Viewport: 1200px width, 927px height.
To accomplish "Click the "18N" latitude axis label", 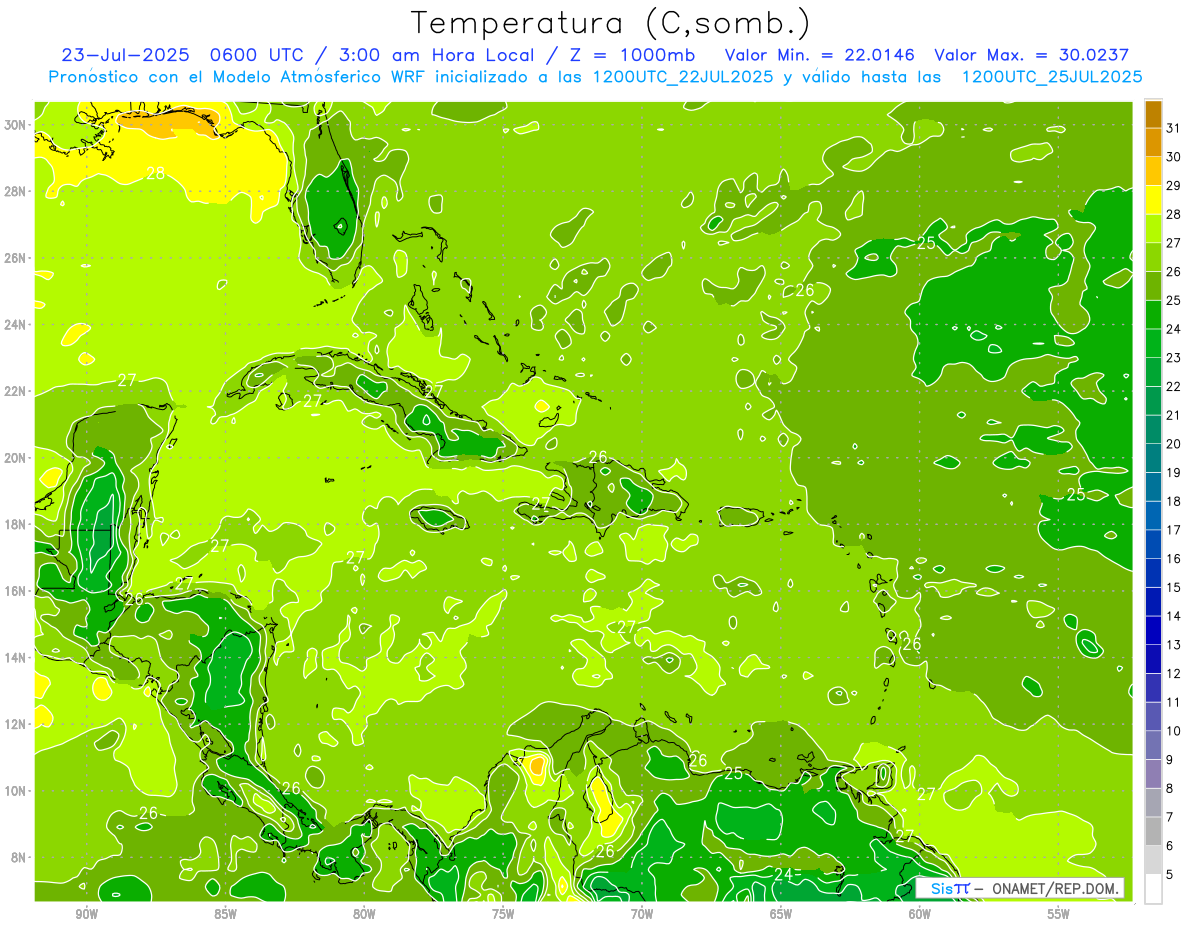I will tap(15, 524).
